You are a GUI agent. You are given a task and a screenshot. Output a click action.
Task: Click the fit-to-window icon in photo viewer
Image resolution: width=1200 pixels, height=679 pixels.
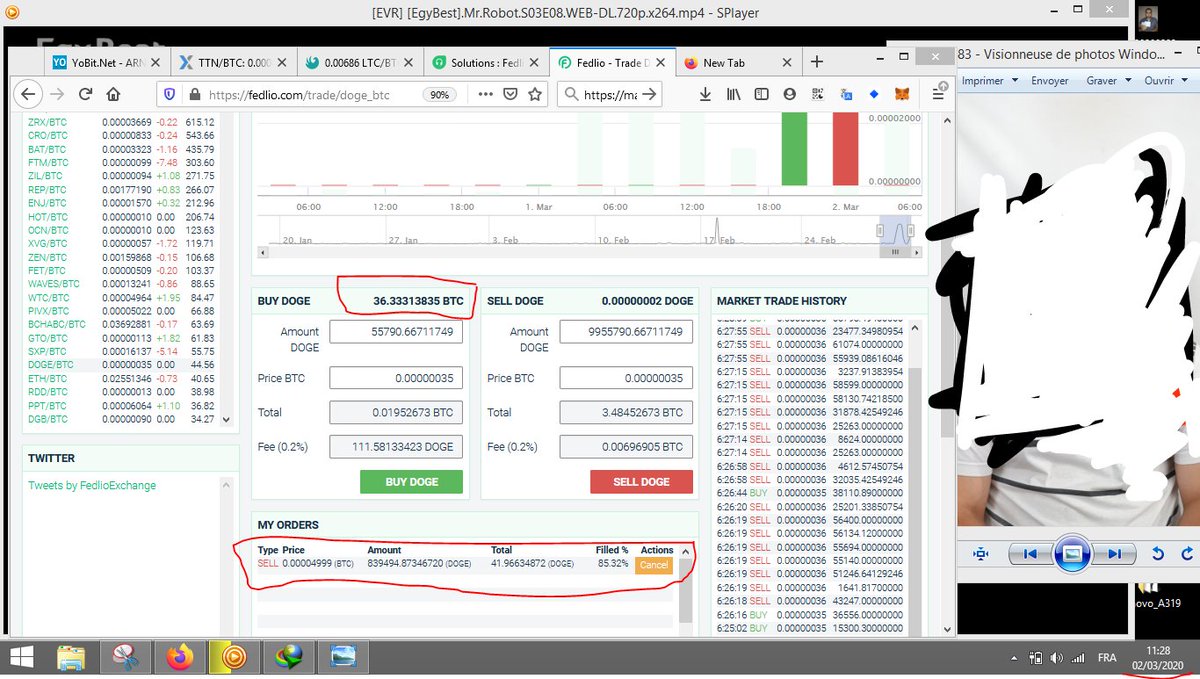click(x=980, y=553)
